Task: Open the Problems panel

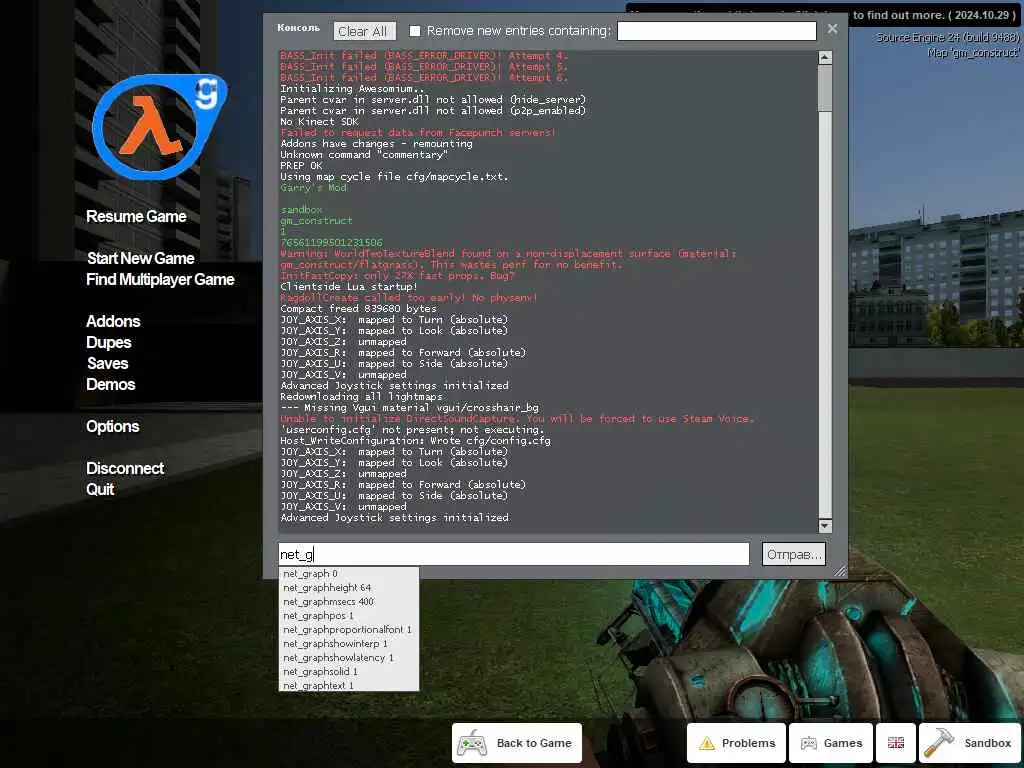Action: [736, 743]
